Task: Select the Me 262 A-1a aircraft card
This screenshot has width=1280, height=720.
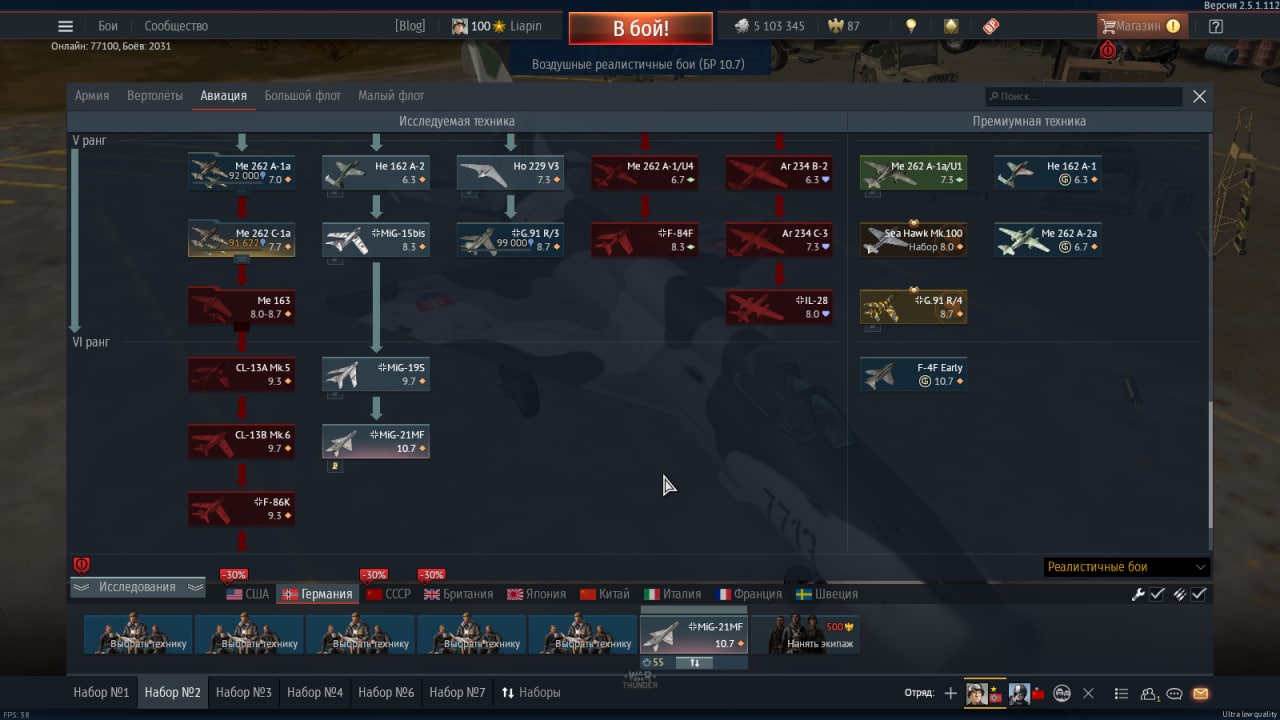Action: point(241,172)
